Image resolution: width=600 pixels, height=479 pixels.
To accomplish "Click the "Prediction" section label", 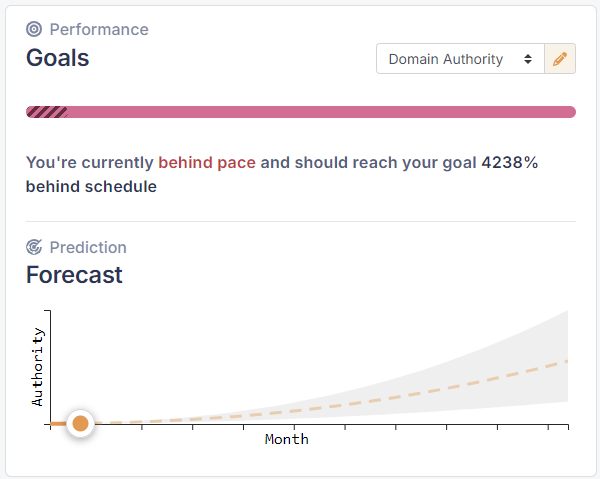I will (x=88, y=247).
